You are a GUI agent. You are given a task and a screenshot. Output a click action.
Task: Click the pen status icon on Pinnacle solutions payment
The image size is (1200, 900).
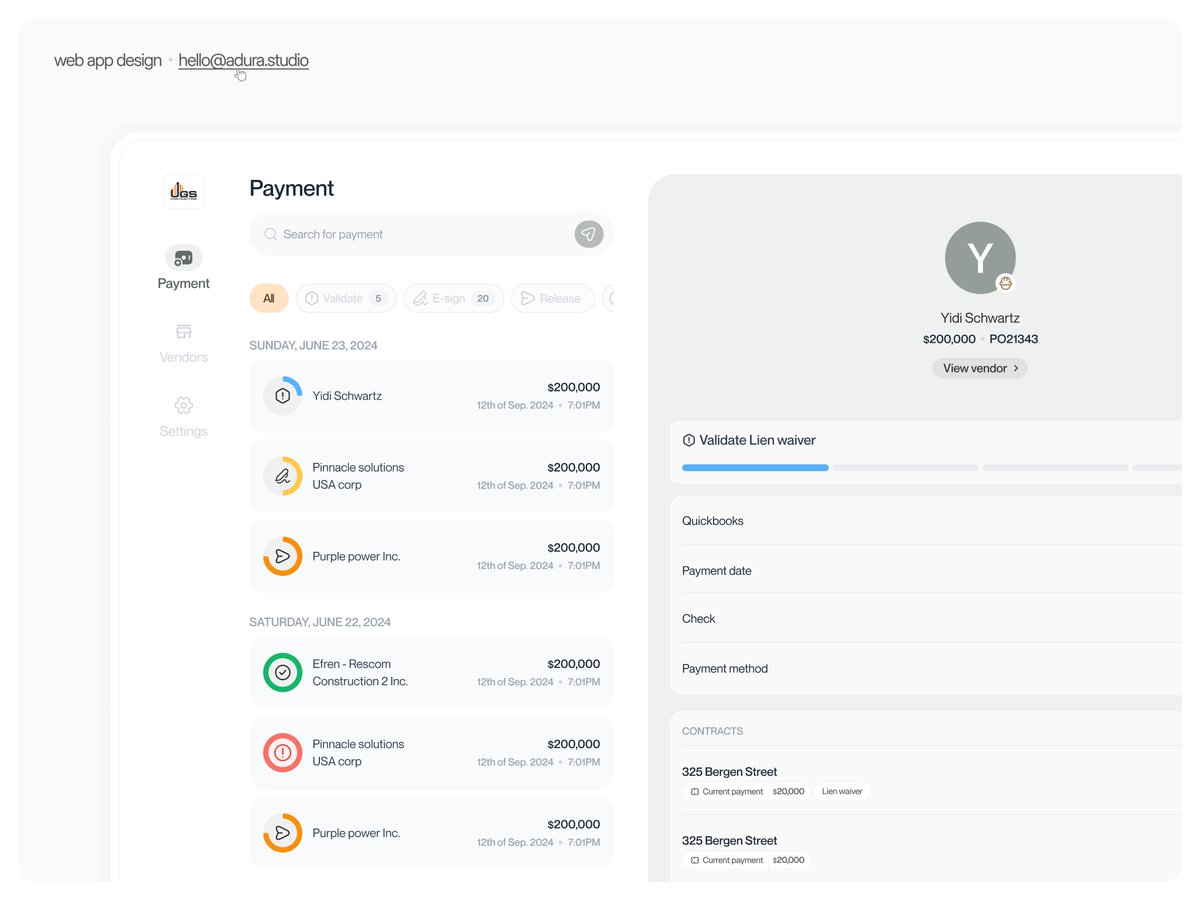(282, 475)
